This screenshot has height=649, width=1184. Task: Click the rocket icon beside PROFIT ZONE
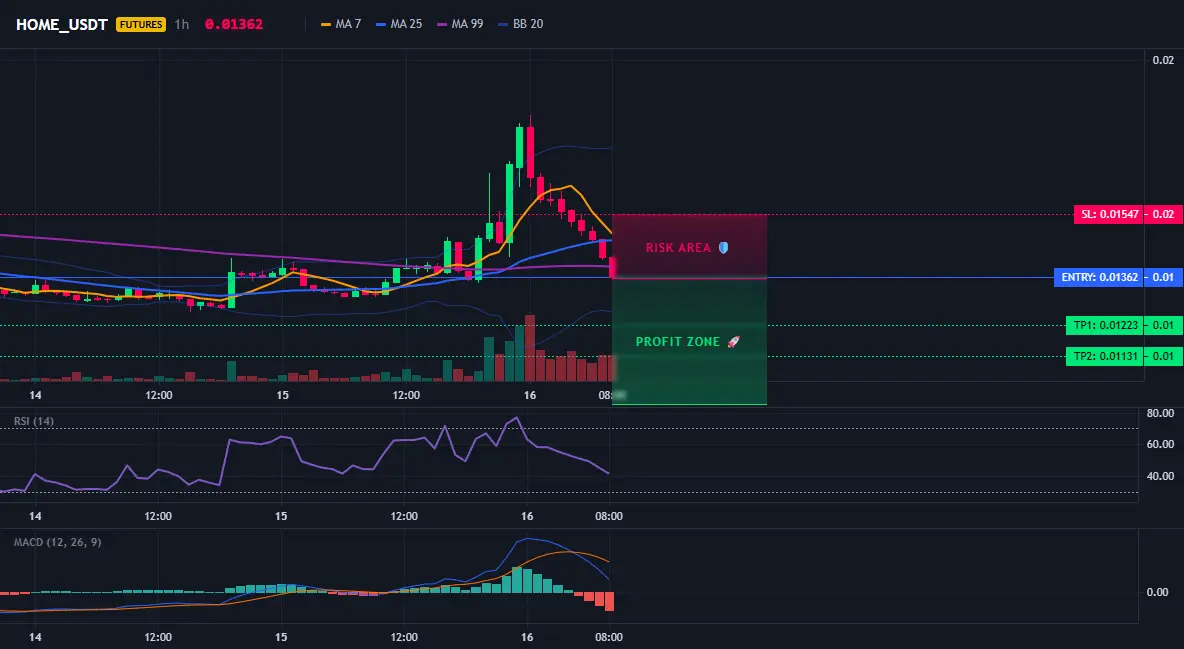733,341
